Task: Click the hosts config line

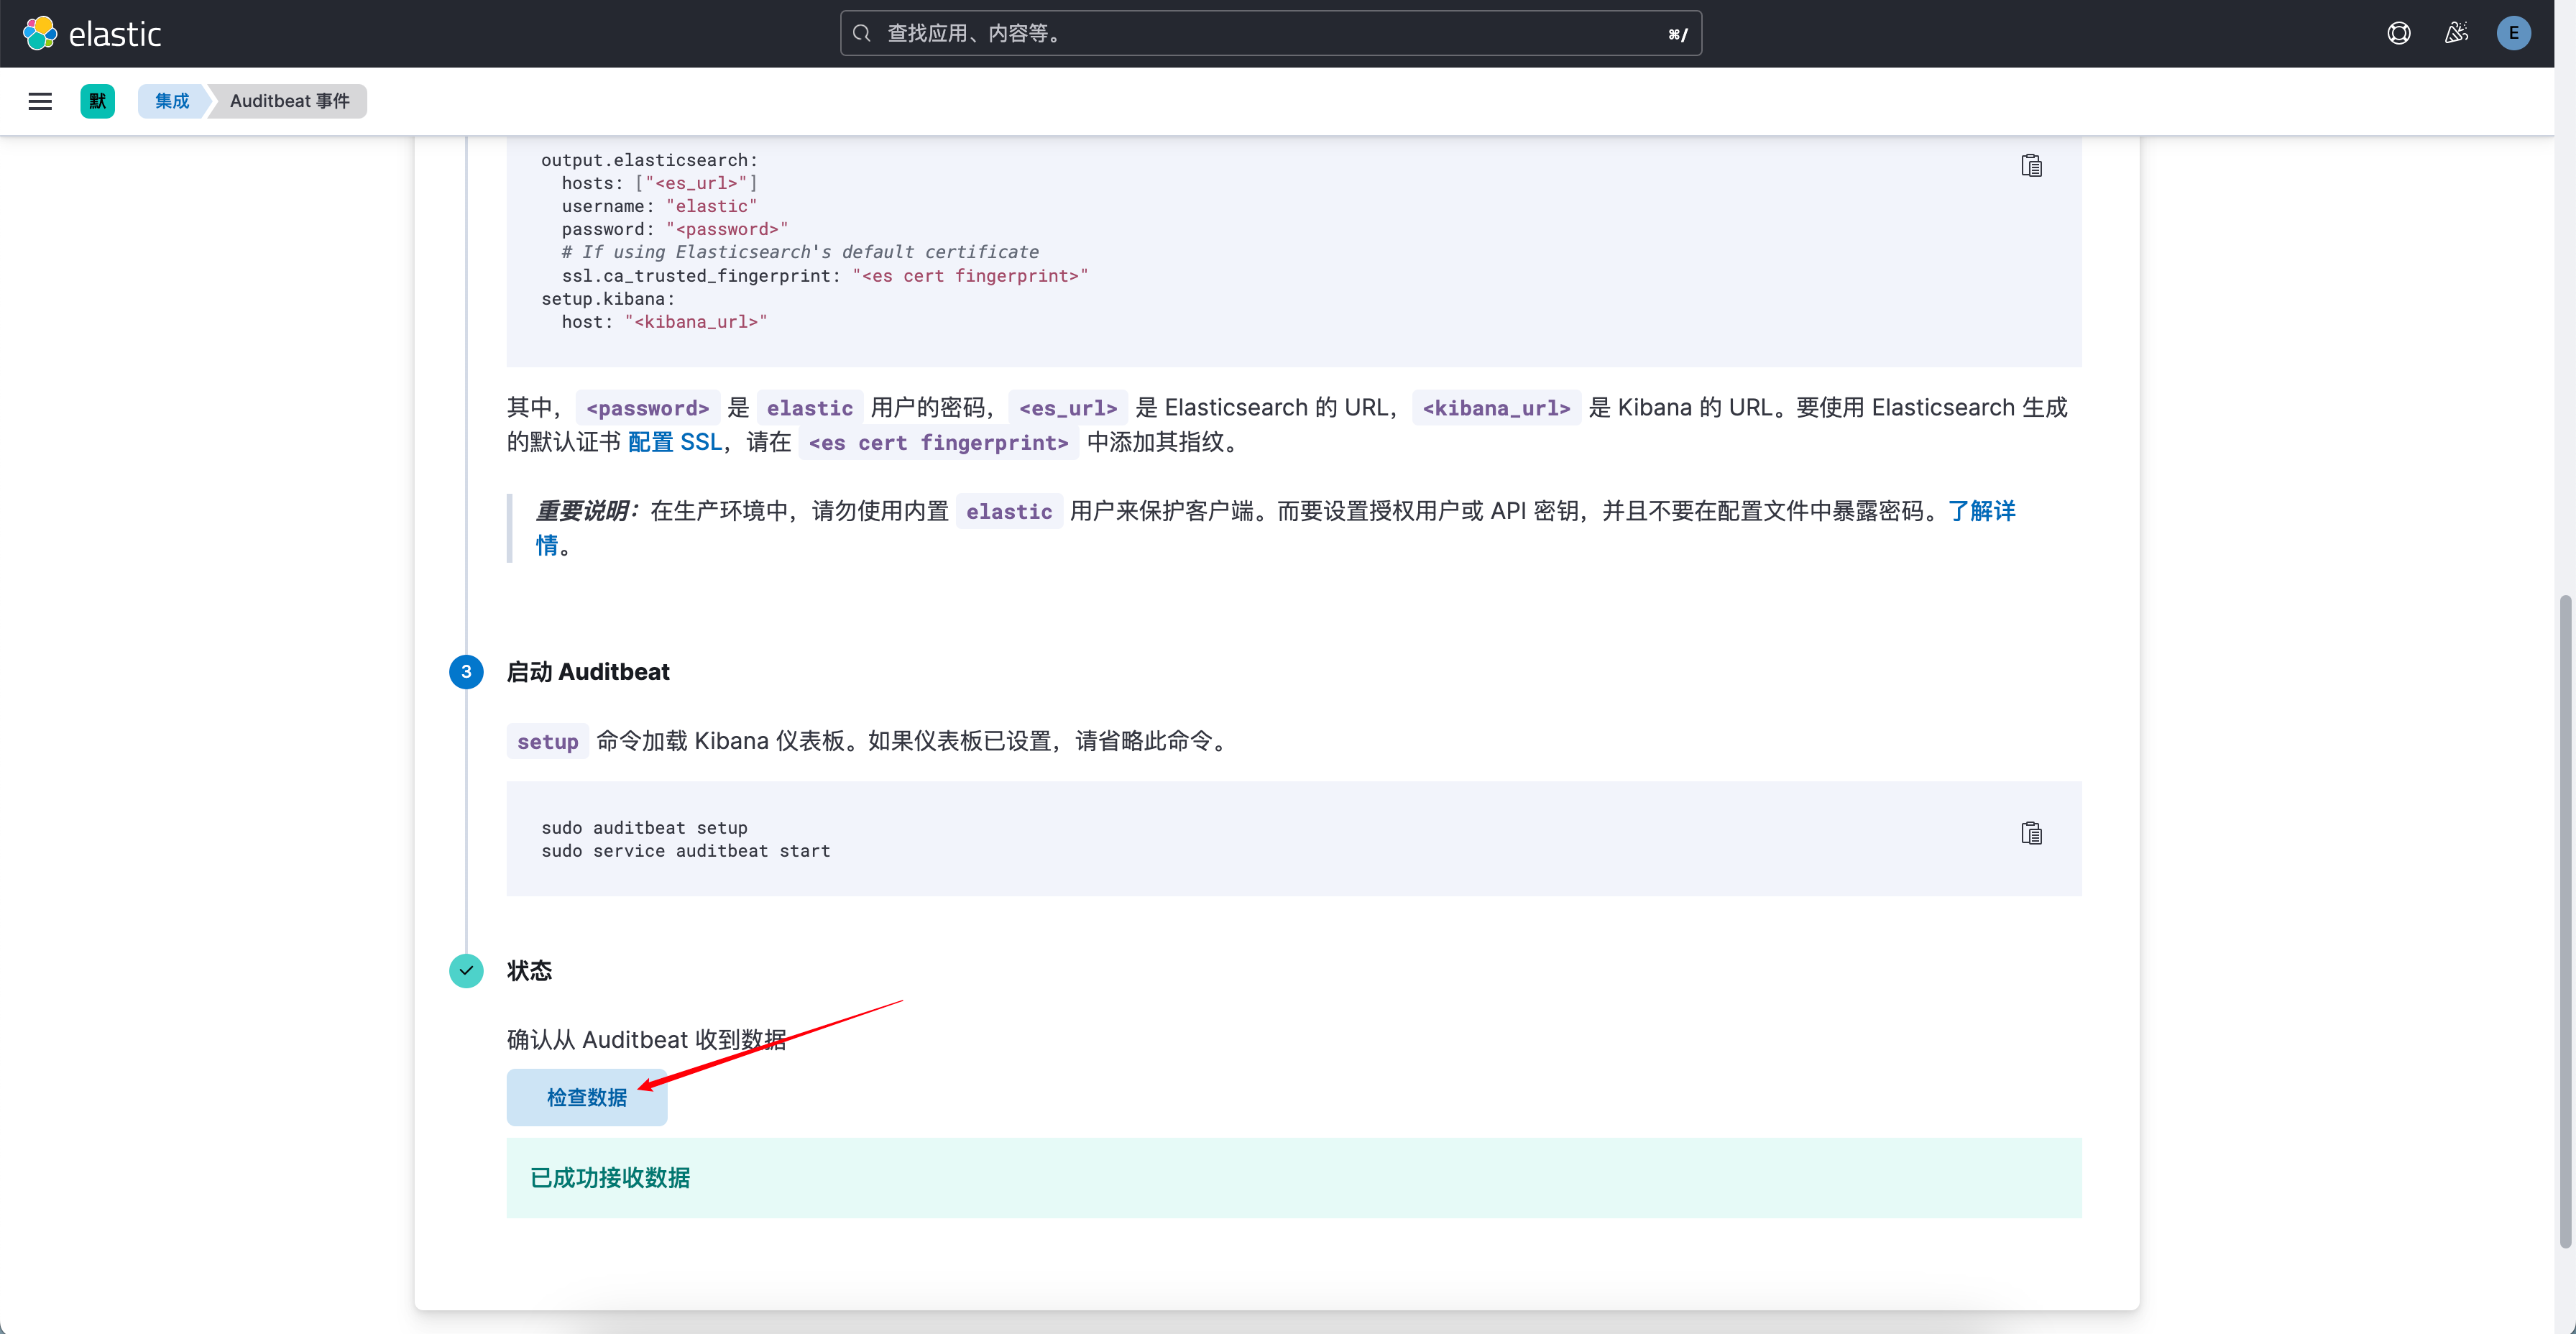Action: point(659,183)
